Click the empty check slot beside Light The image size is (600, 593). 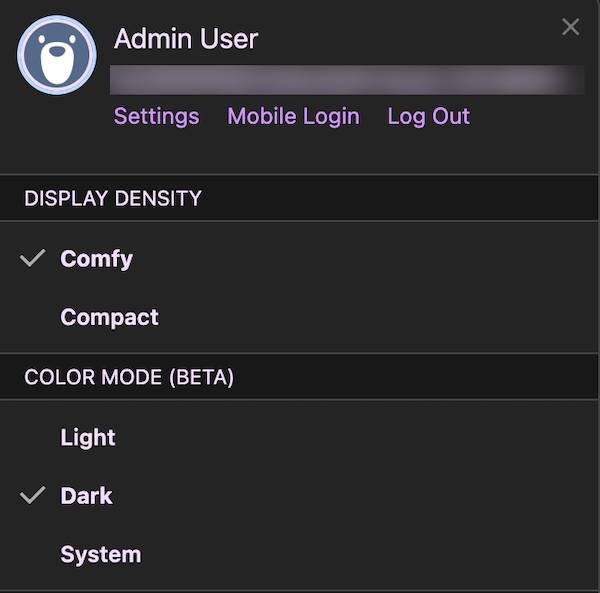(x=33, y=437)
